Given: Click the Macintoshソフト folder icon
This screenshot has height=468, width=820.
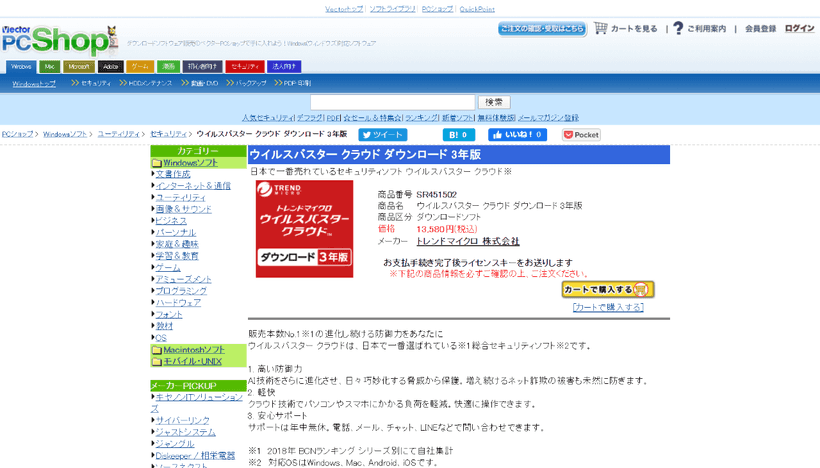Looking at the screenshot, I should (x=157, y=350).
